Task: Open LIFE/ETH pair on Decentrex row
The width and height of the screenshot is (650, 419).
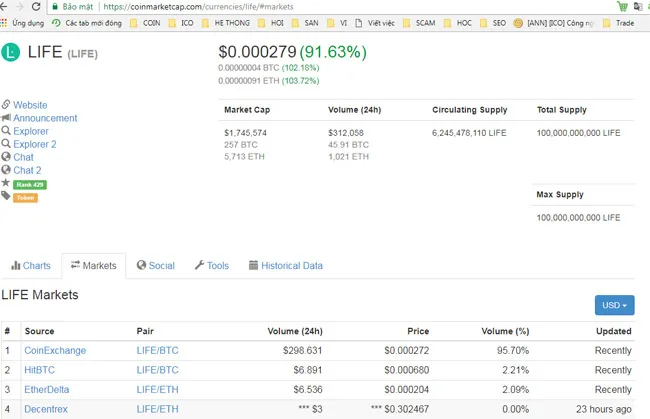Action: [158, 409]
